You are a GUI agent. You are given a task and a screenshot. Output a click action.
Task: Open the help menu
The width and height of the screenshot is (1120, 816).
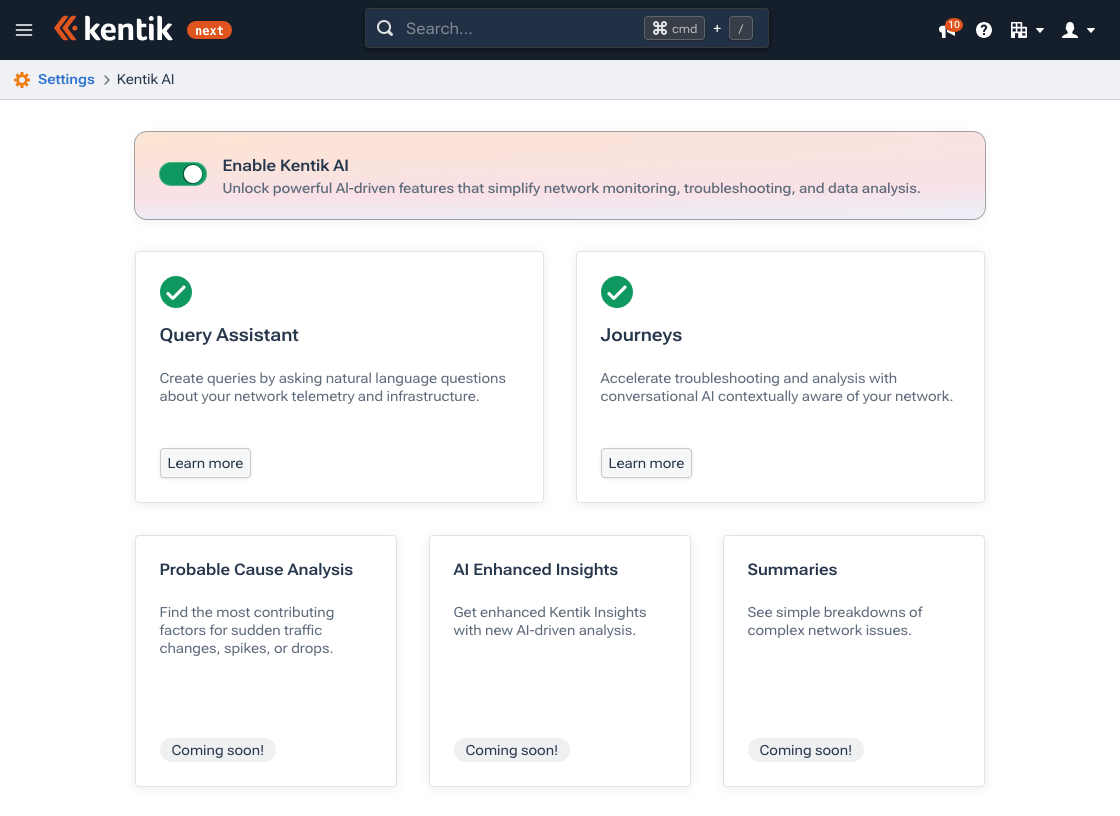tap(983, 30)
